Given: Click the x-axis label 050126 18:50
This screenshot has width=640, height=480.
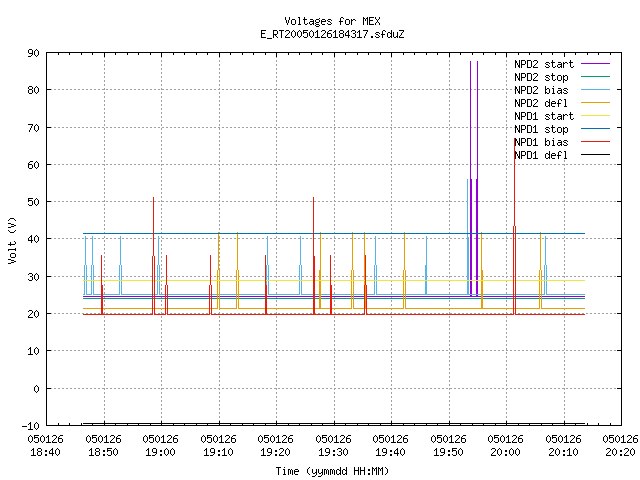Looking at the screenshot, I should point(103,446).
